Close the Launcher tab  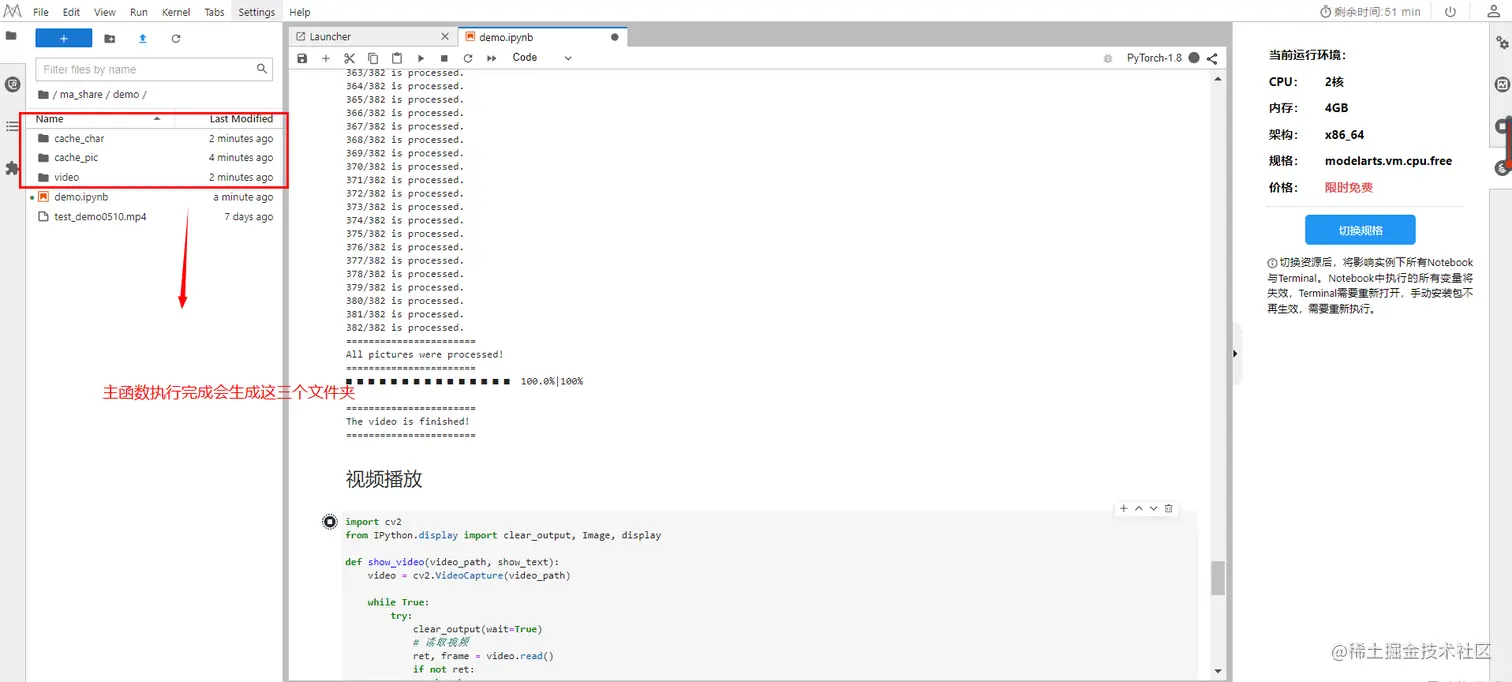coord(446,37)
